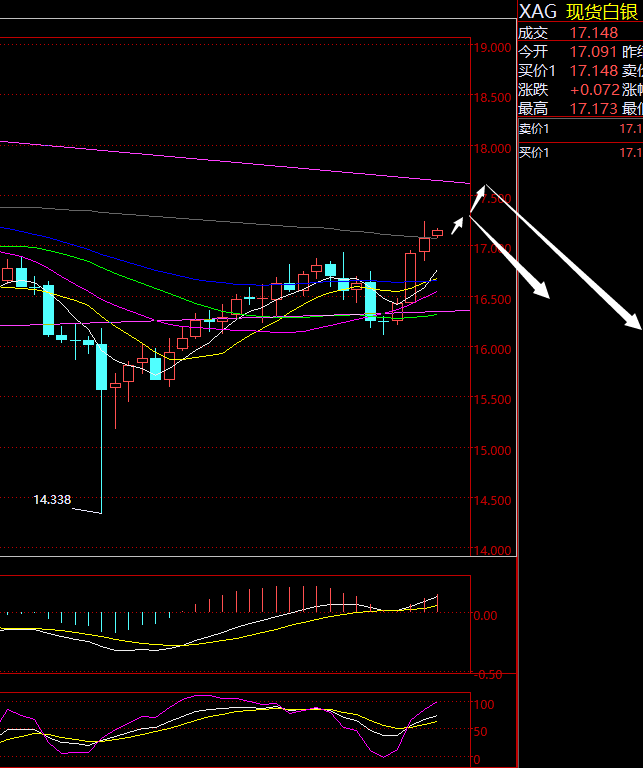Click the 成交 price value 17.148

click(x=594, y=33)
